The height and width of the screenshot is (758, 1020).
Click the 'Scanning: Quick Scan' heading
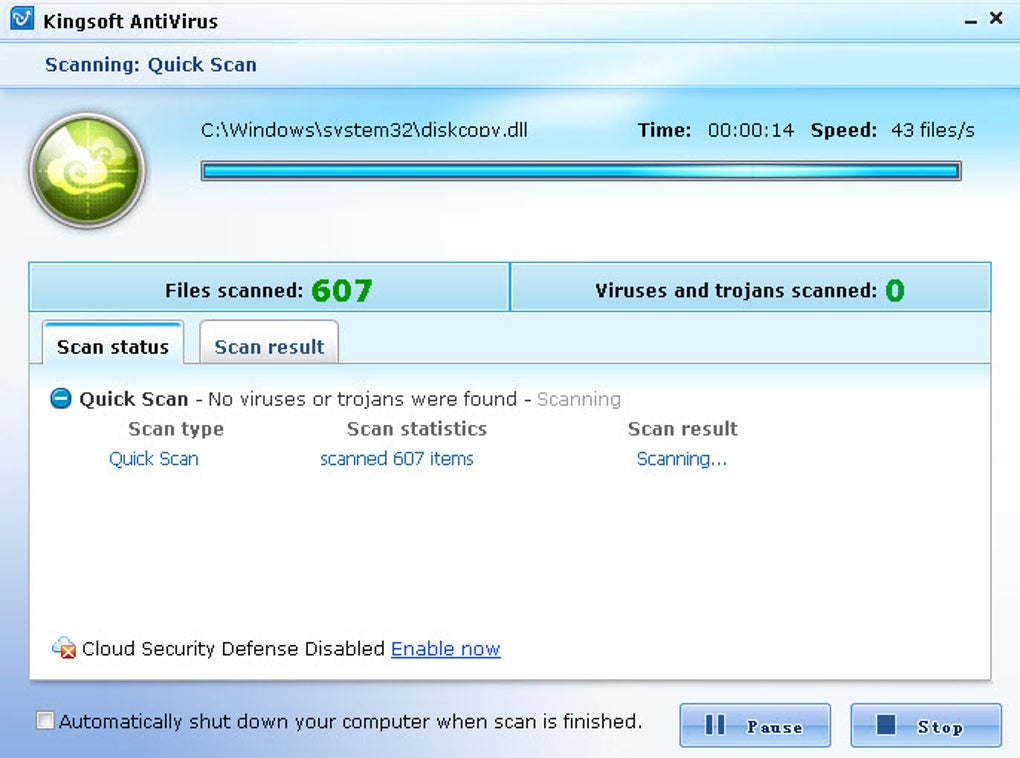tap(151, 64)
